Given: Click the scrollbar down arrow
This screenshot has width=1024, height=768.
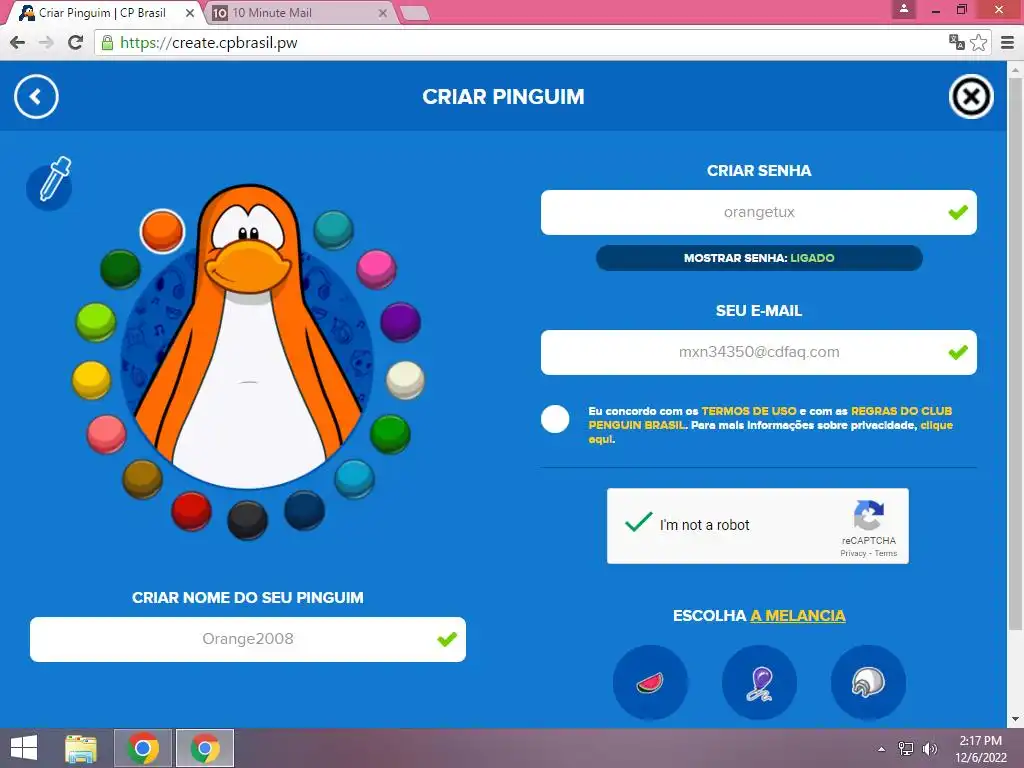Looking at the screenshot, I should [x=1015, y=719].
